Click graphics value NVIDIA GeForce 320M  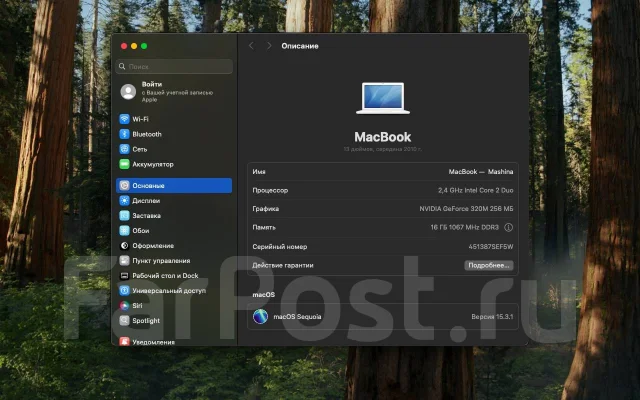tap(466, 209)
